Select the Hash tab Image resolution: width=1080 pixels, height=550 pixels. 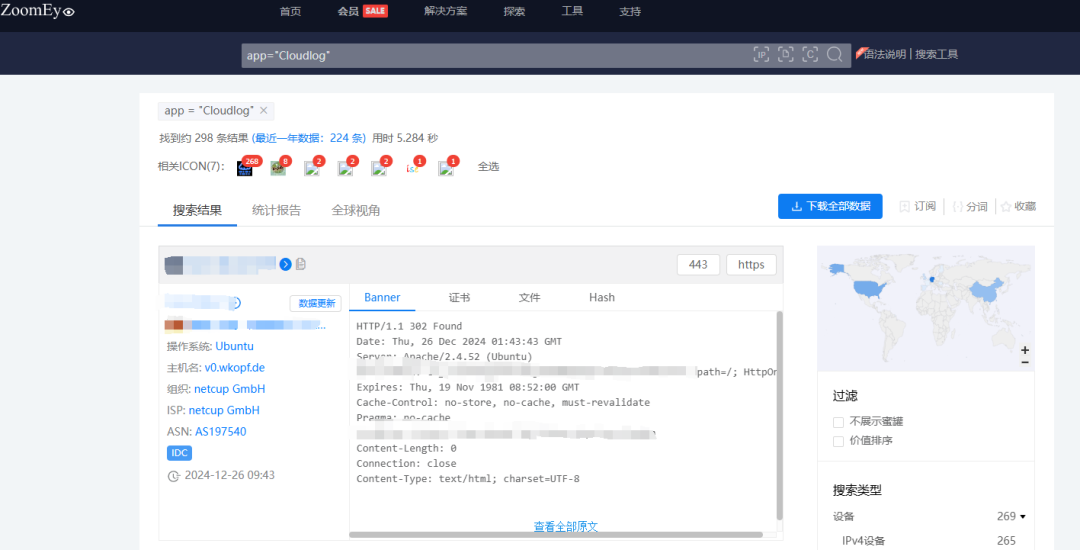601,297
